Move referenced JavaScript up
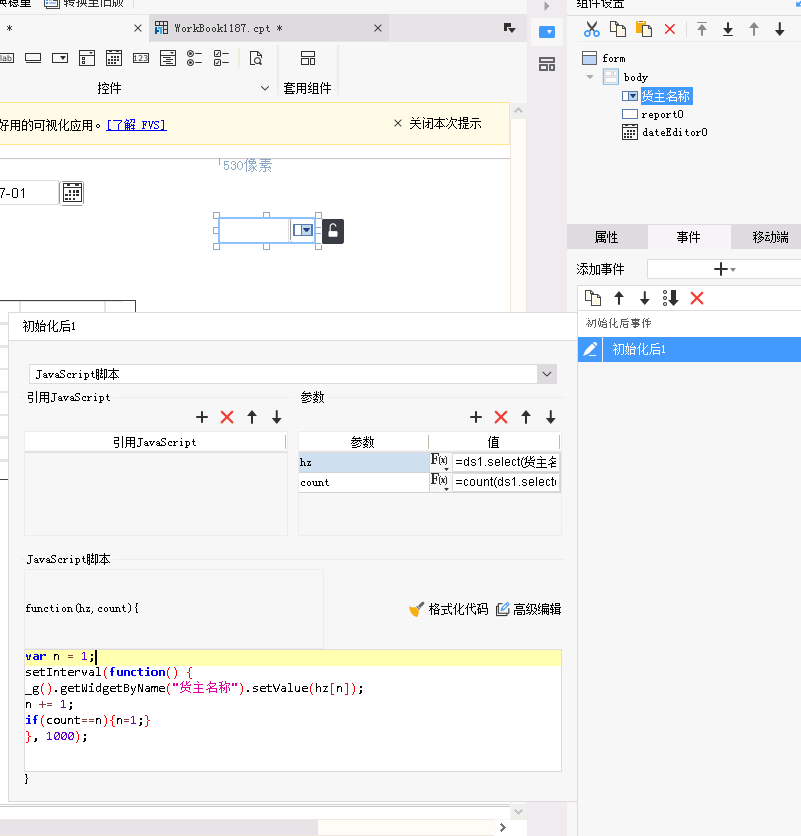Viewport: 801px width, 836px height. point(252,417)
